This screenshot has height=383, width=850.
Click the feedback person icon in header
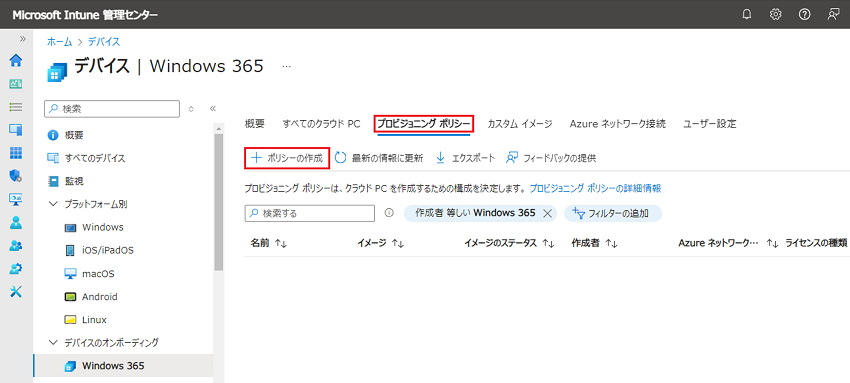pyautogui.click(x=833, y=15)
